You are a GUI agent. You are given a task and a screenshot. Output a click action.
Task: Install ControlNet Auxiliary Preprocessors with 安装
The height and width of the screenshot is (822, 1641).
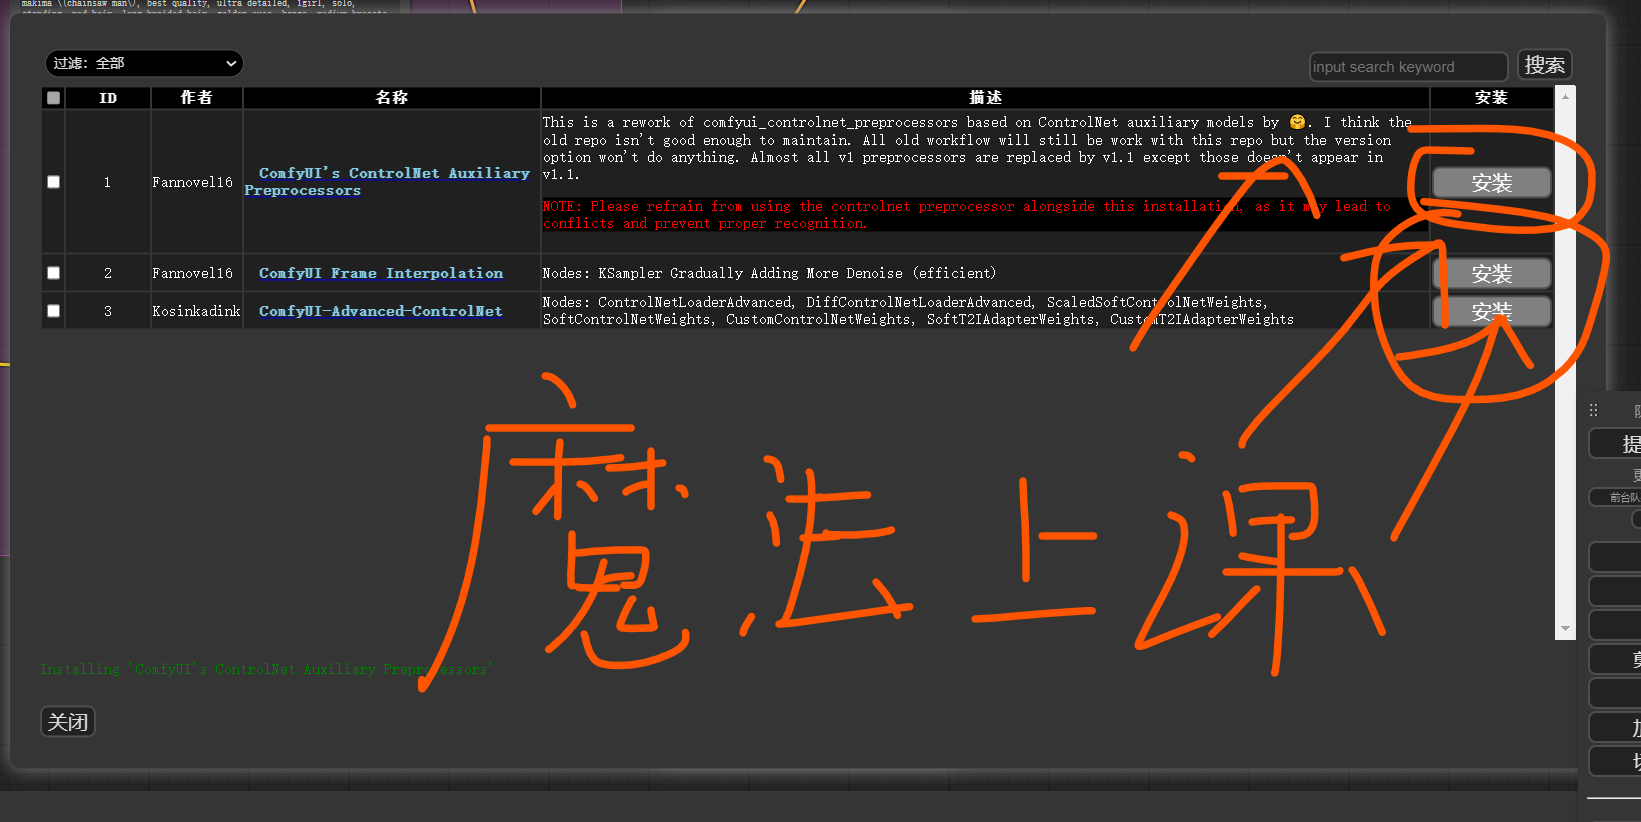pos(1491,183)
